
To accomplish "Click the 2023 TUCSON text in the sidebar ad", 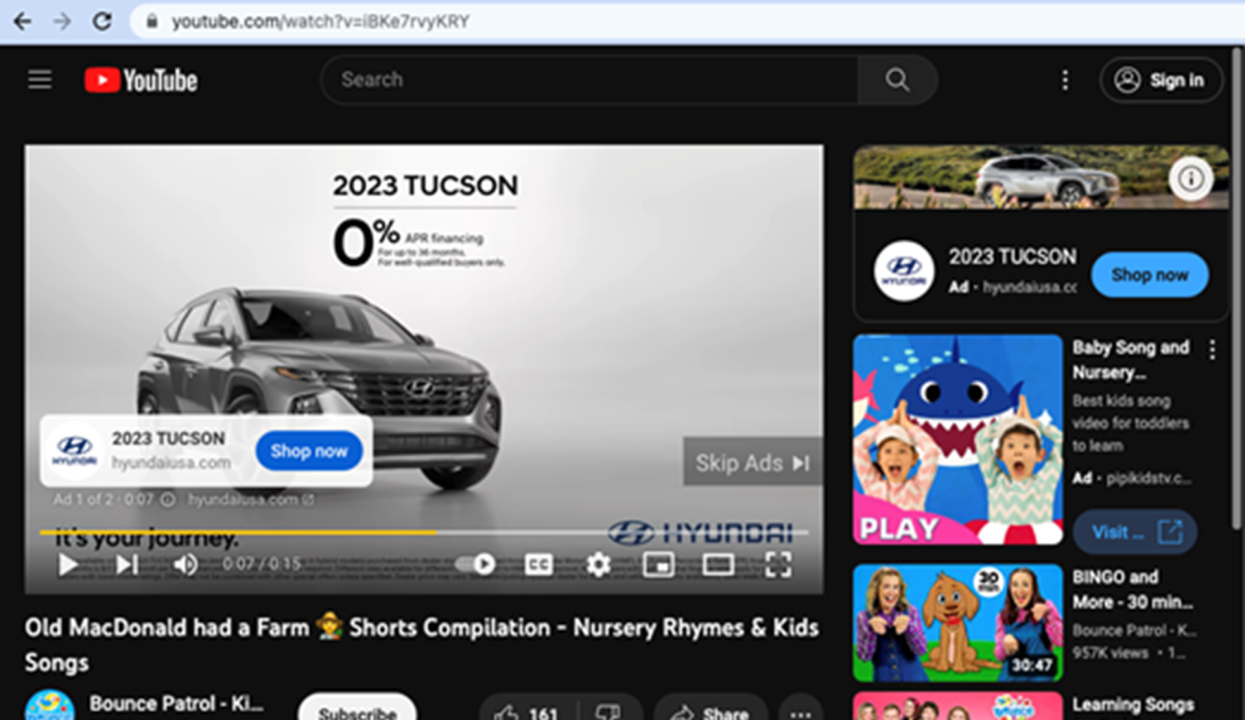I will tap(1012, 257).
